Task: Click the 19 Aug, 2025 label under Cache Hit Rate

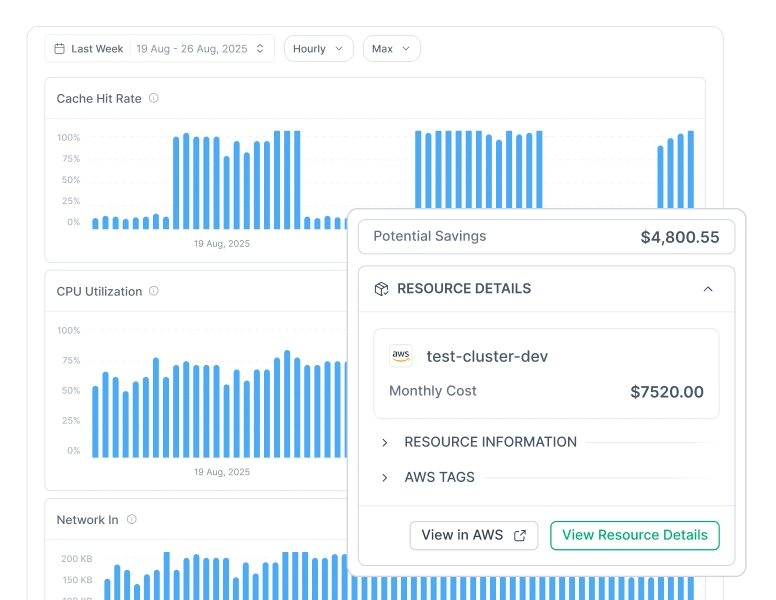Action: click(x=222, y=244)
